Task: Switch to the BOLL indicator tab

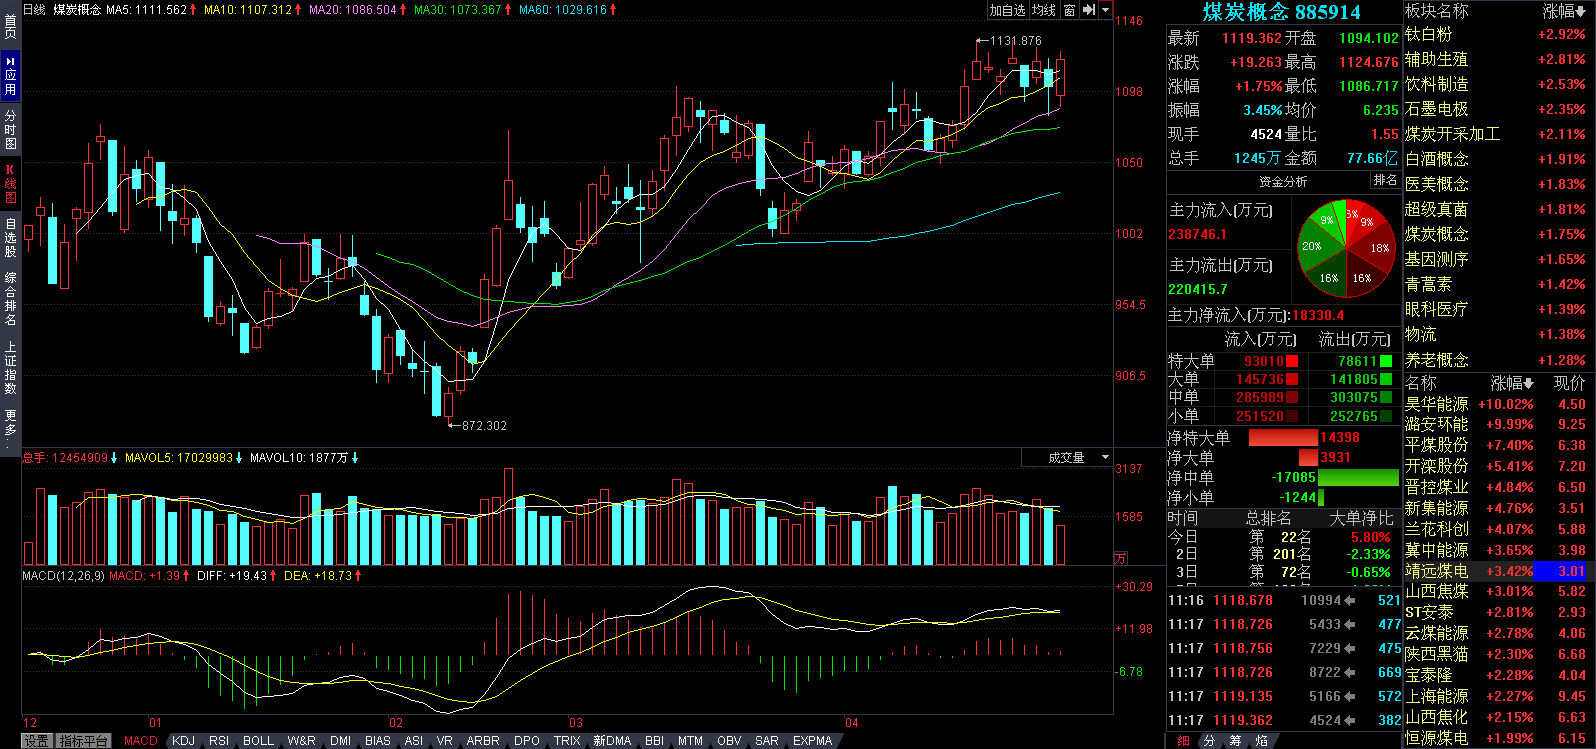Action: [x=258, y=741]
